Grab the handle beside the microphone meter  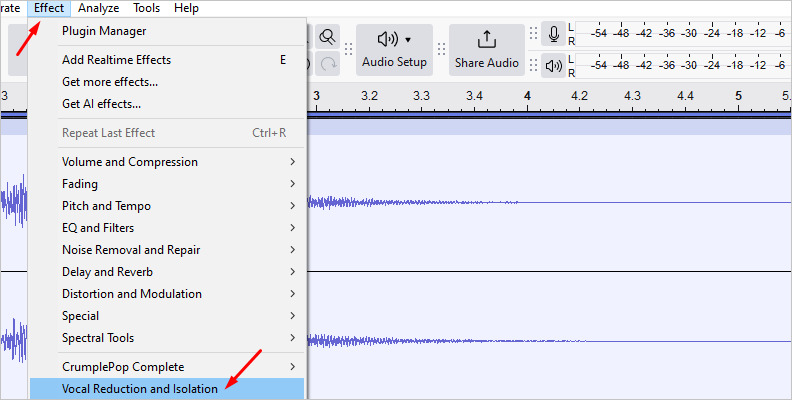(533, 33)
